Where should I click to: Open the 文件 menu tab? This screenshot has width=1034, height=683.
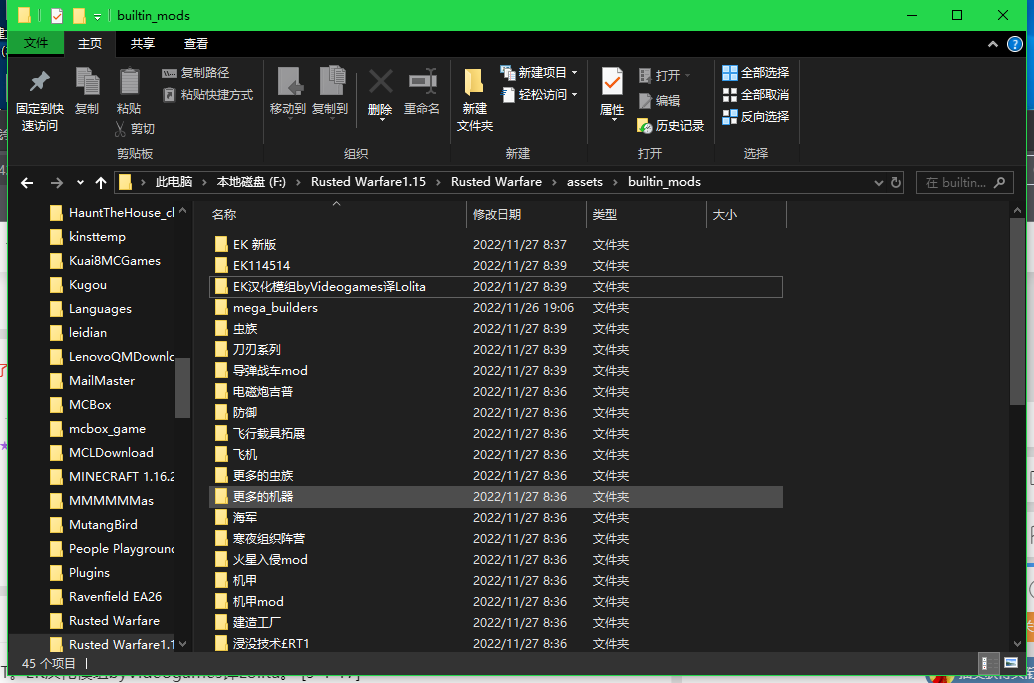point(36,44)
